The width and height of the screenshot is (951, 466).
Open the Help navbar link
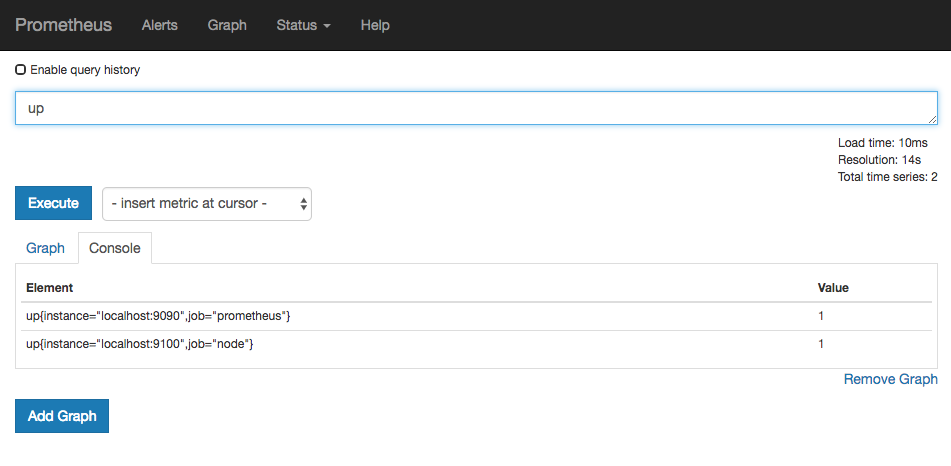[x=375, y=25]
